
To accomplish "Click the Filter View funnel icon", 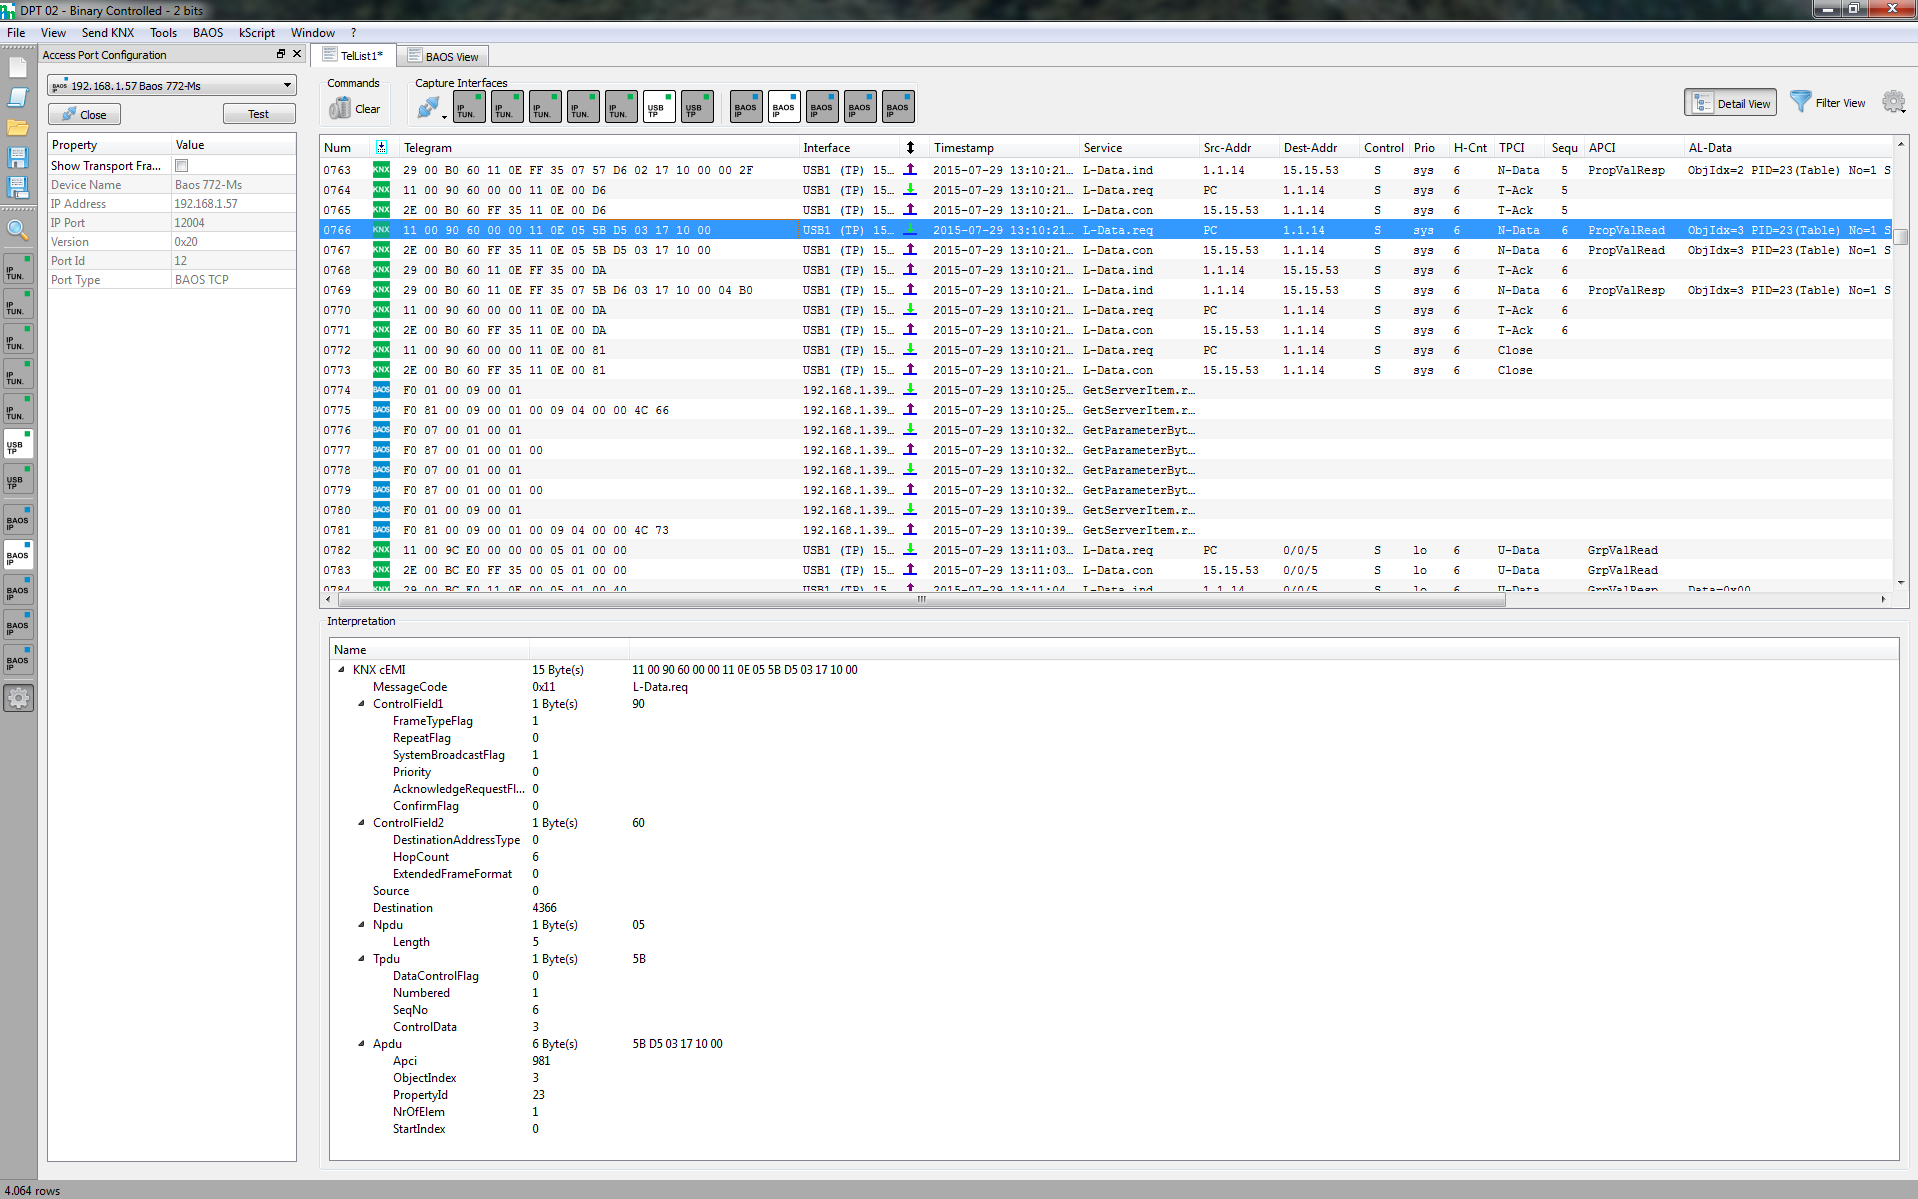I will point(1800,102).
